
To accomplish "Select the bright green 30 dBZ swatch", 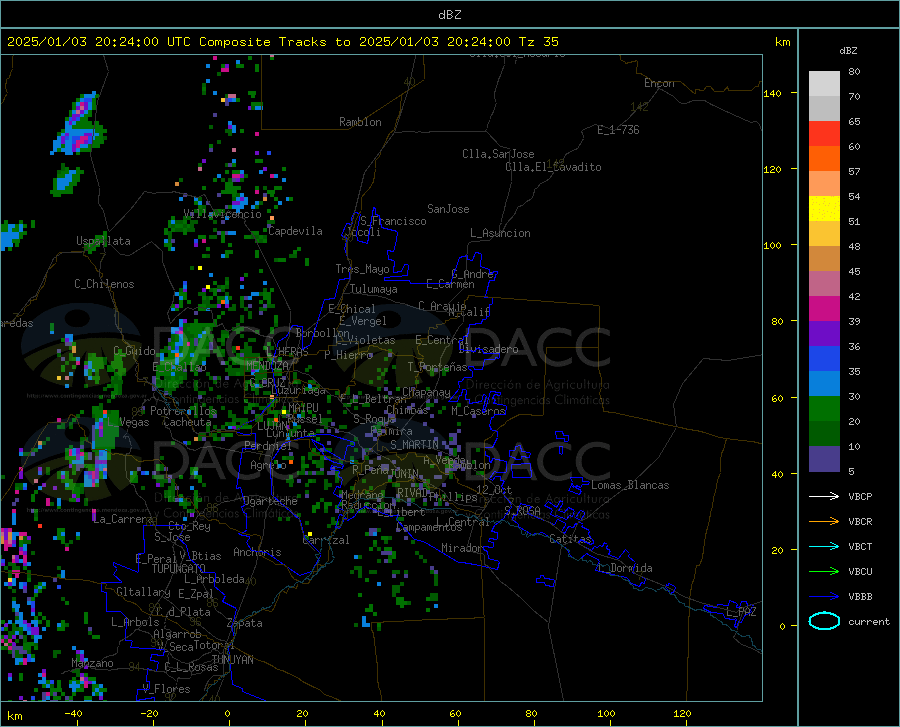I will (x=824, y=409).
